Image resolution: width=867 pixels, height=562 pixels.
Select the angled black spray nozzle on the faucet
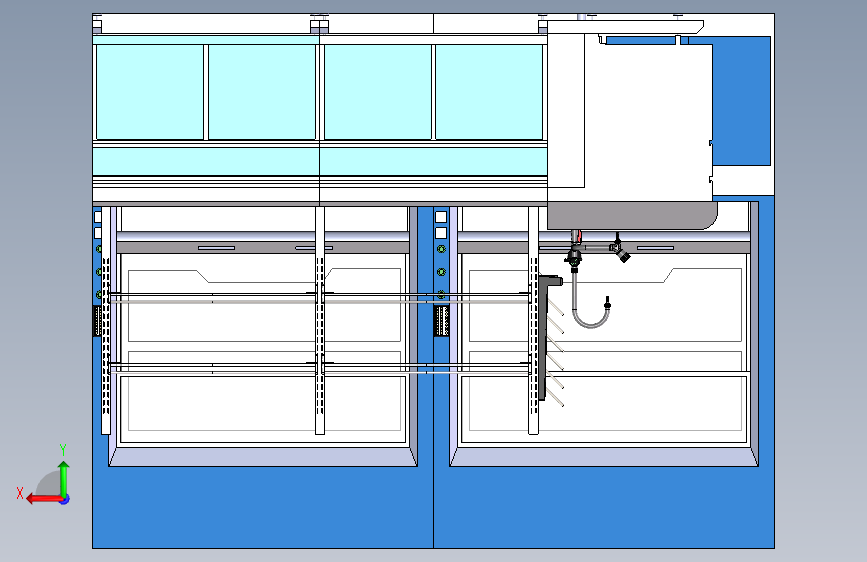(623, 255)
